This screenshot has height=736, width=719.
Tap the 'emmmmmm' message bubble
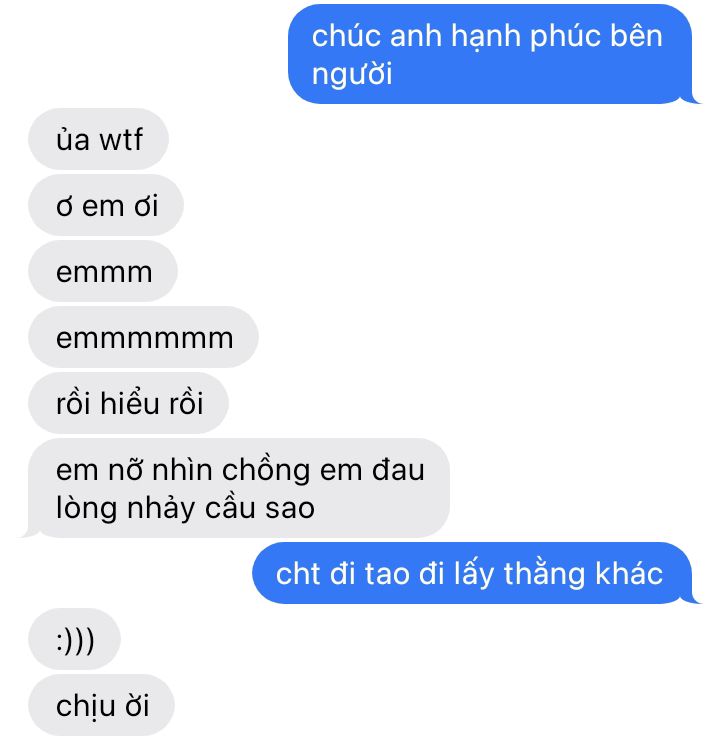tap(144, 337)
